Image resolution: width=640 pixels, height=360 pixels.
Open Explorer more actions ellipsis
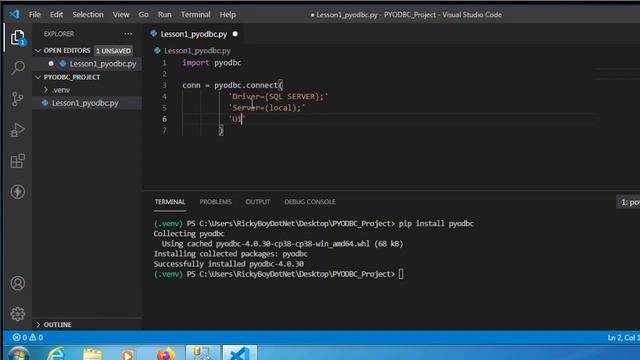(128, 34)
